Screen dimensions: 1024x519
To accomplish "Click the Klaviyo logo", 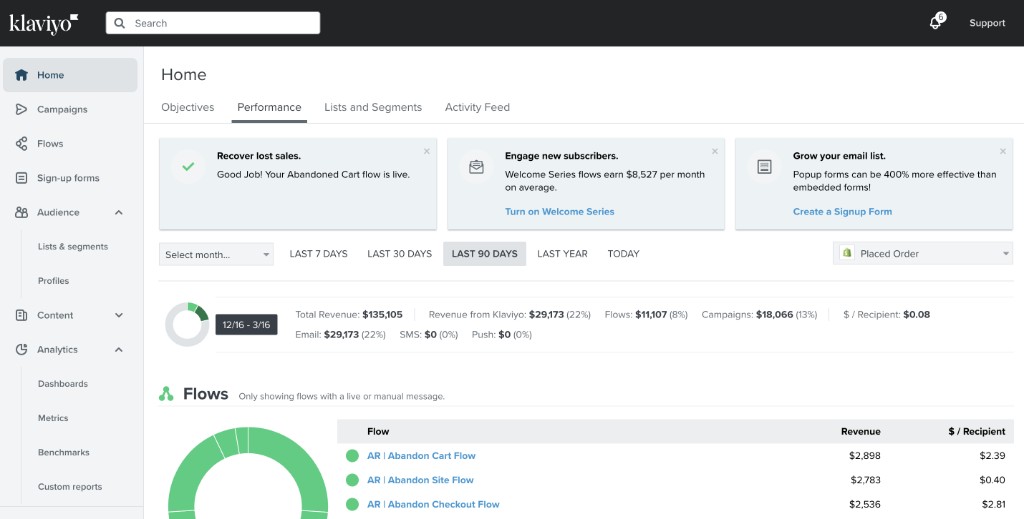I will tap(44, 24).
